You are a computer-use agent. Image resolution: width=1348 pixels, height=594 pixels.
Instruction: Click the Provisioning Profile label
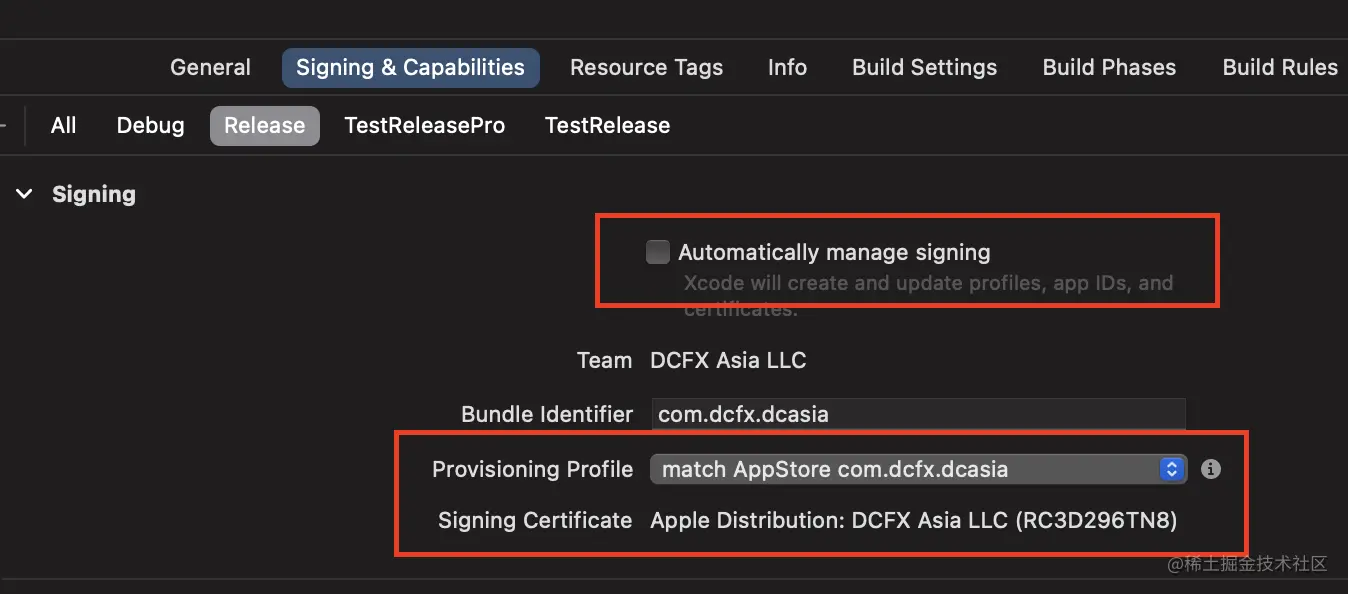click(532, 469)
